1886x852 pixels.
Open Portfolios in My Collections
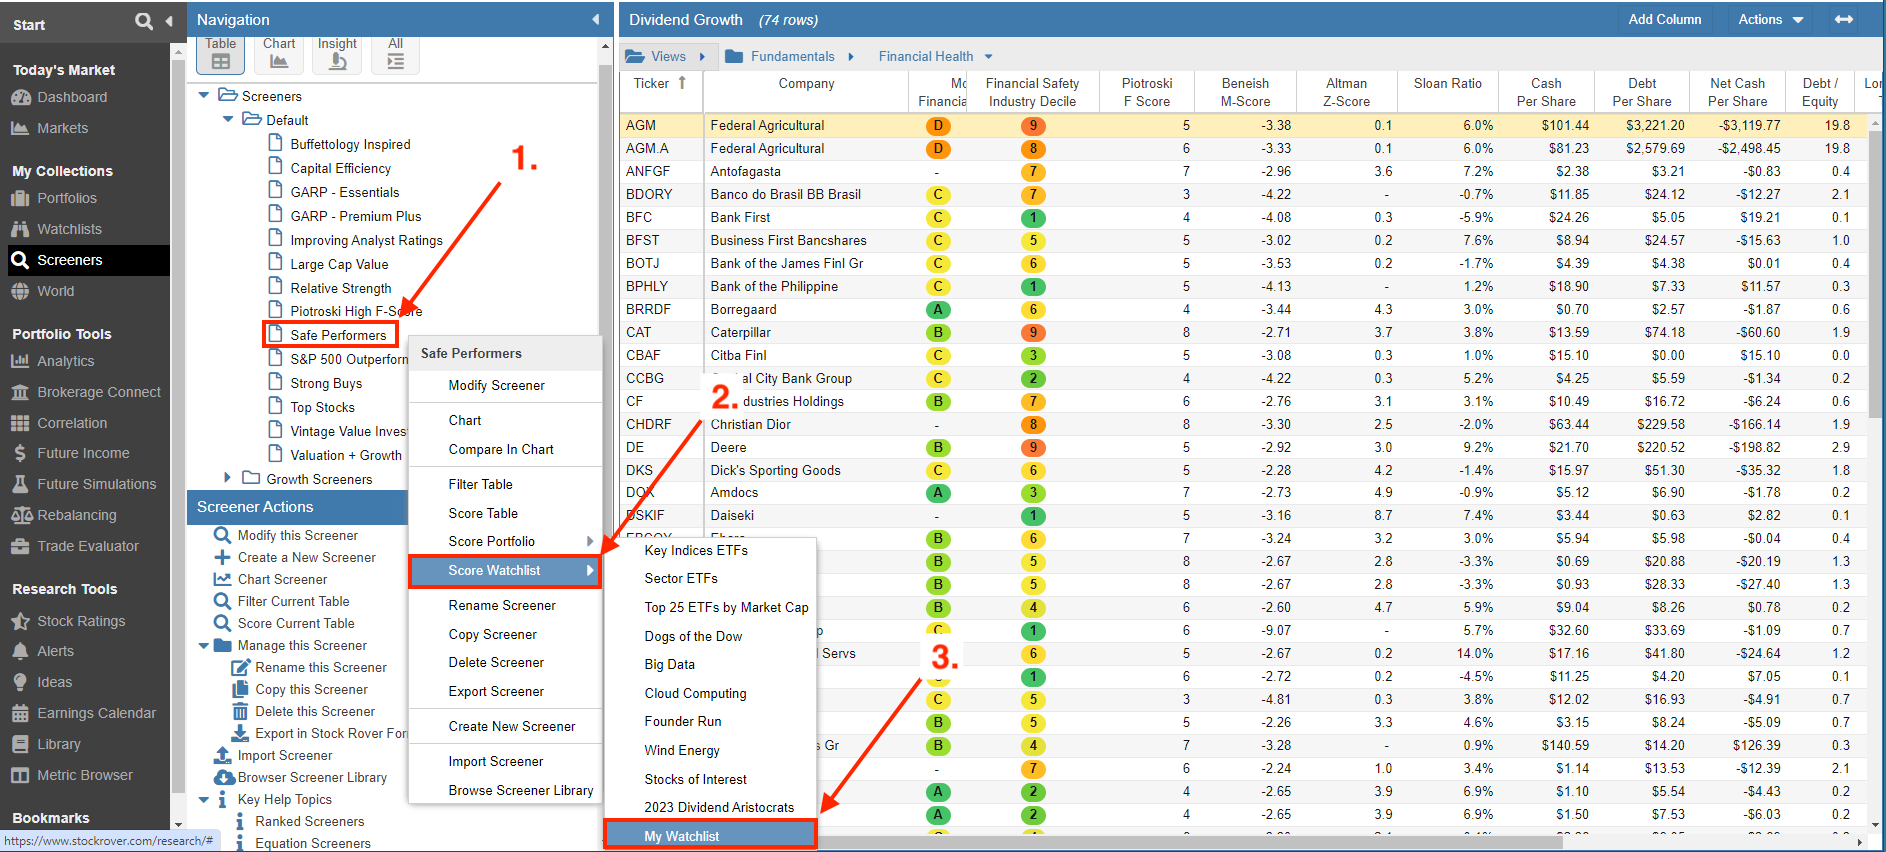pyautogui.click(x=67, y=198)
